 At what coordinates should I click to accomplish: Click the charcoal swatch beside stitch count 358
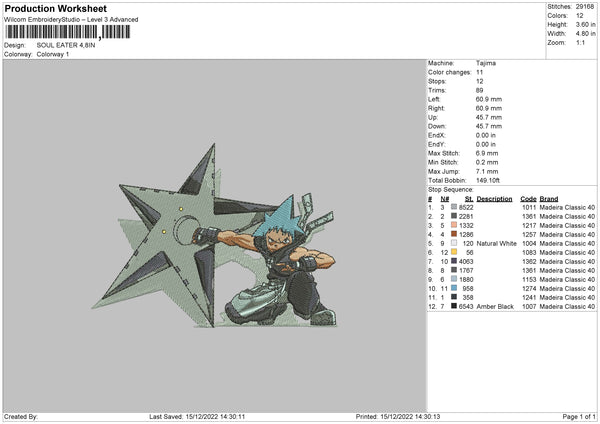pos(454,297)
